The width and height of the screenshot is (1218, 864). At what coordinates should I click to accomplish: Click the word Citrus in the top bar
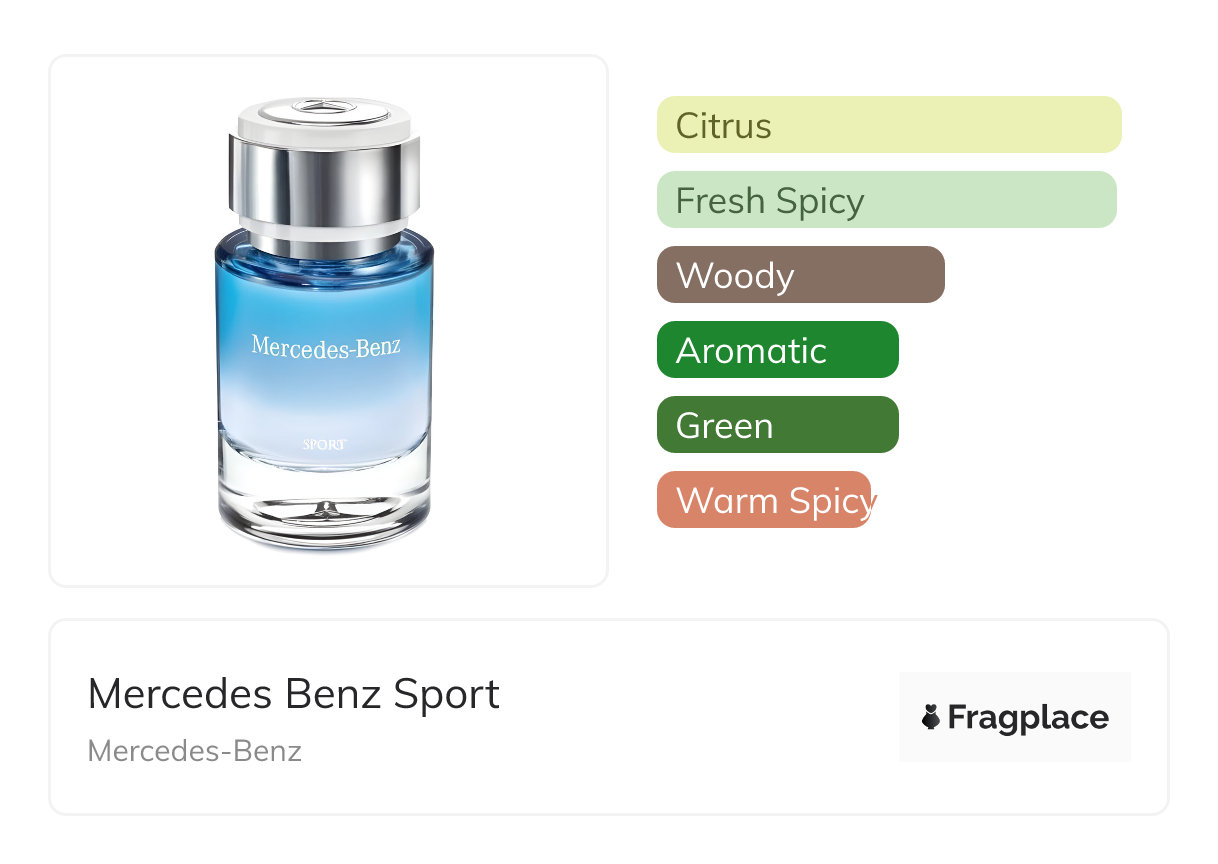coord(723,126)
